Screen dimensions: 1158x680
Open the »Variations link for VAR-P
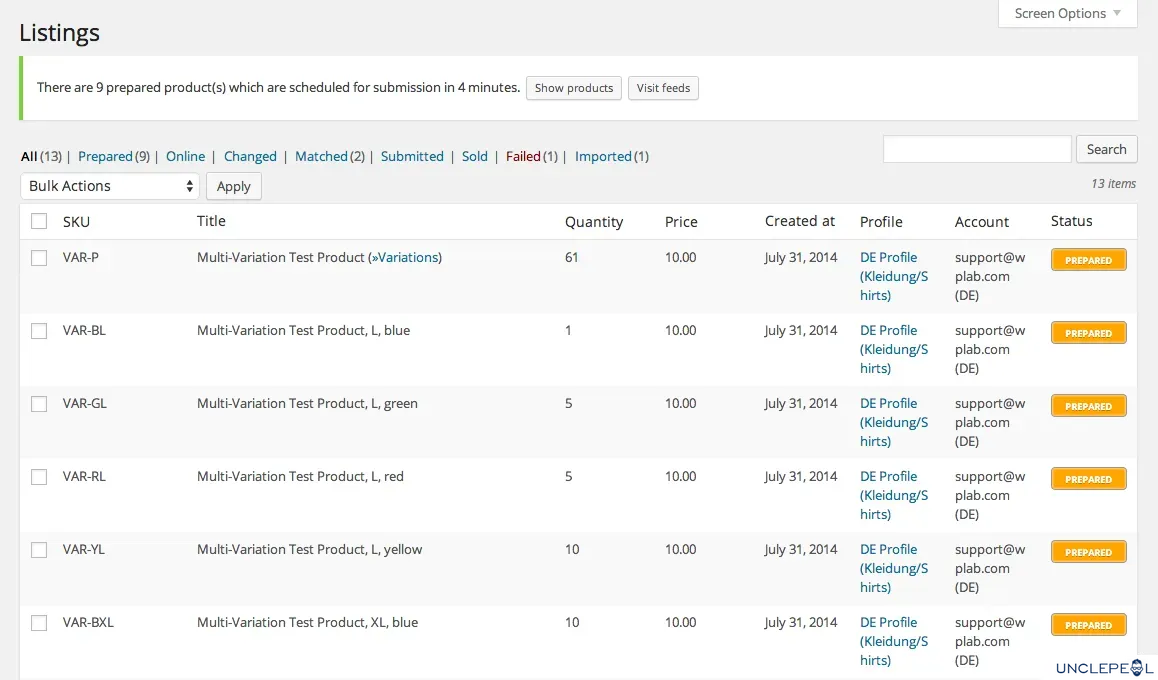[405, 258]
